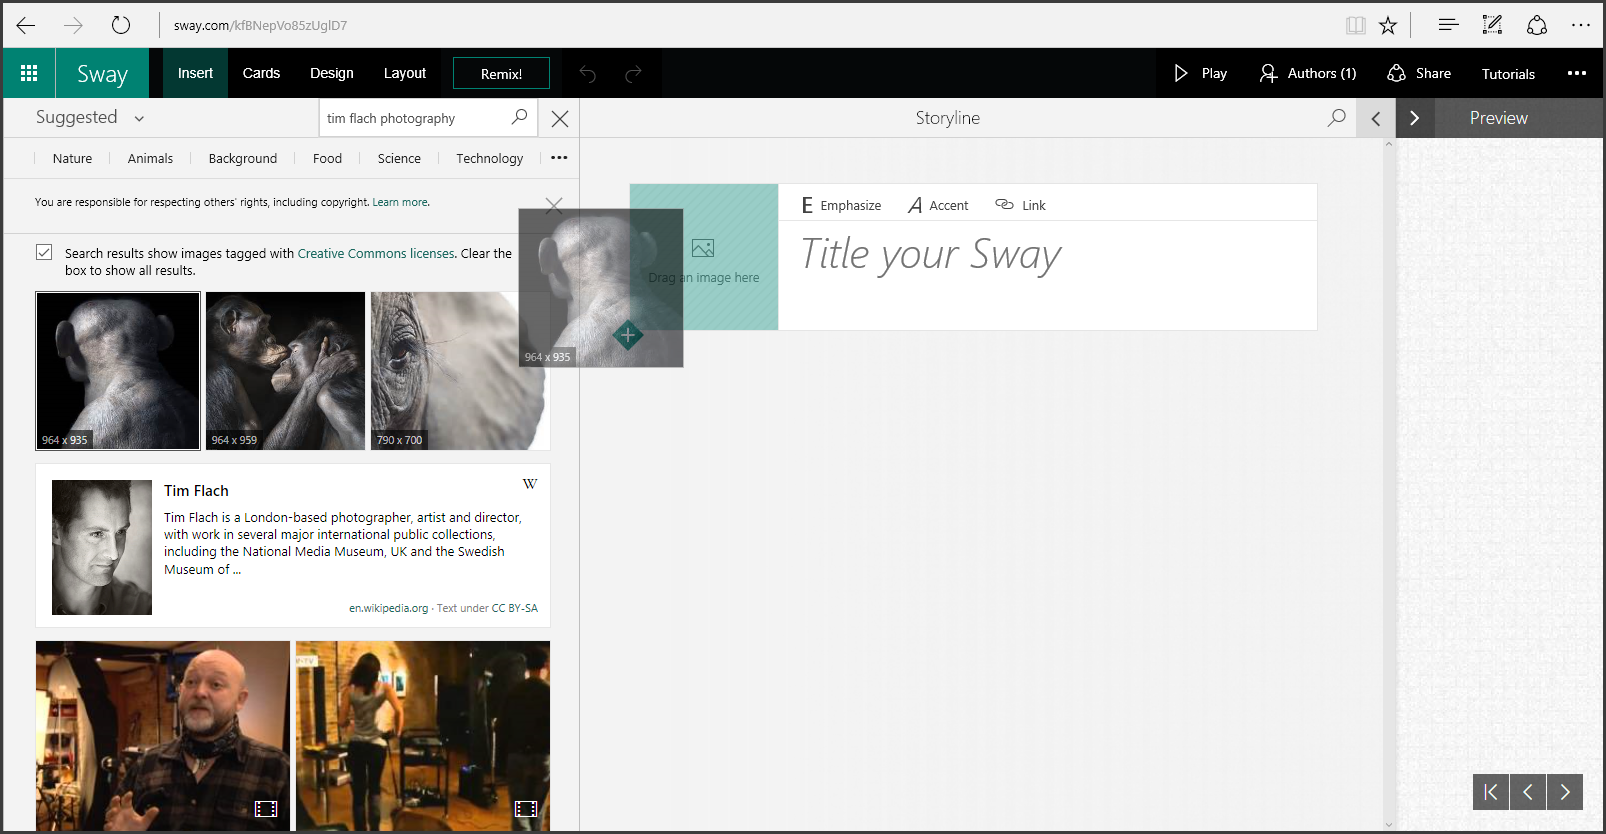Refresh the browser page
Viewport: 1606px width, 834px height.
click(121, 25)
